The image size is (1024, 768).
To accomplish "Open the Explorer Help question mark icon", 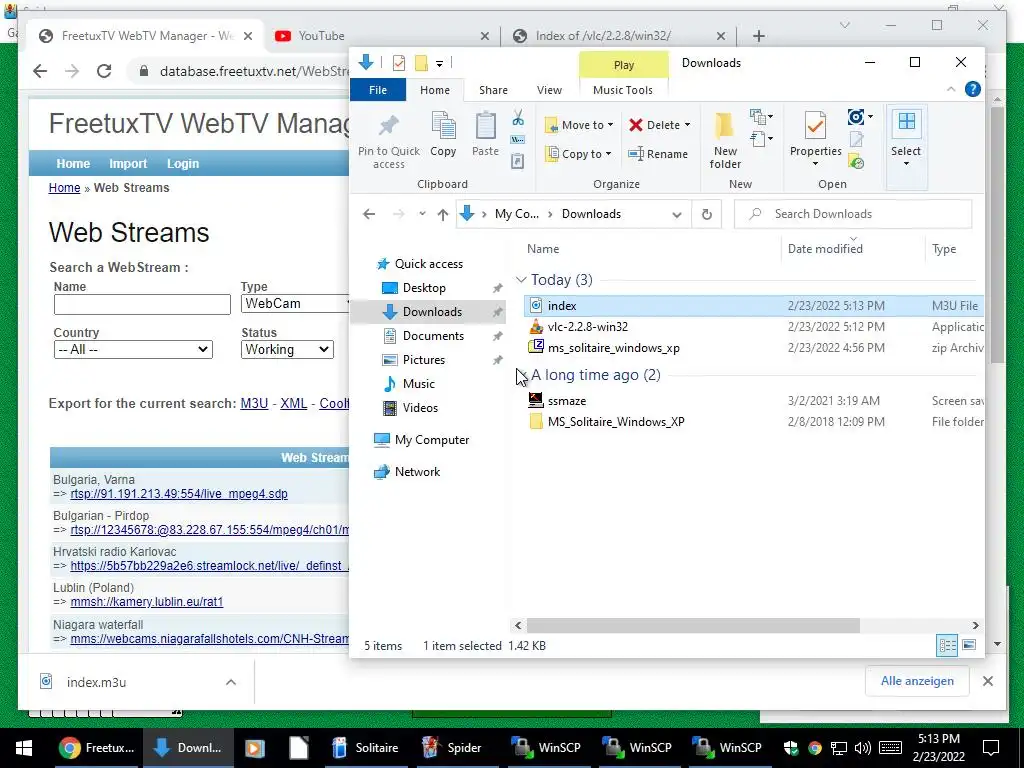I will 972,89.
